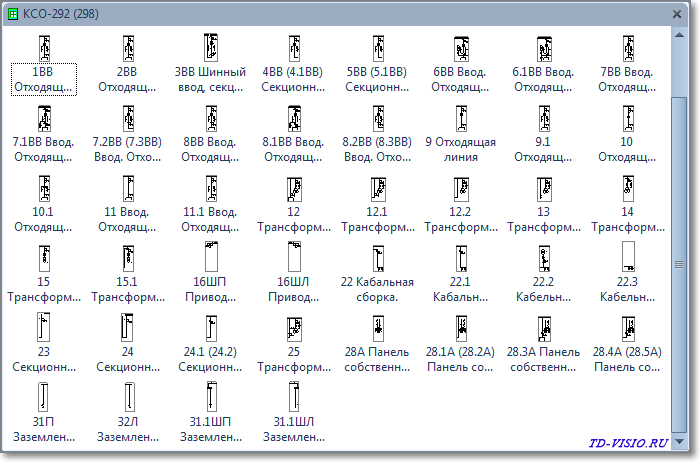Select the 16ШЛ Привод... shape
Screen dimensions: 700x462
(x=293, y=273)
